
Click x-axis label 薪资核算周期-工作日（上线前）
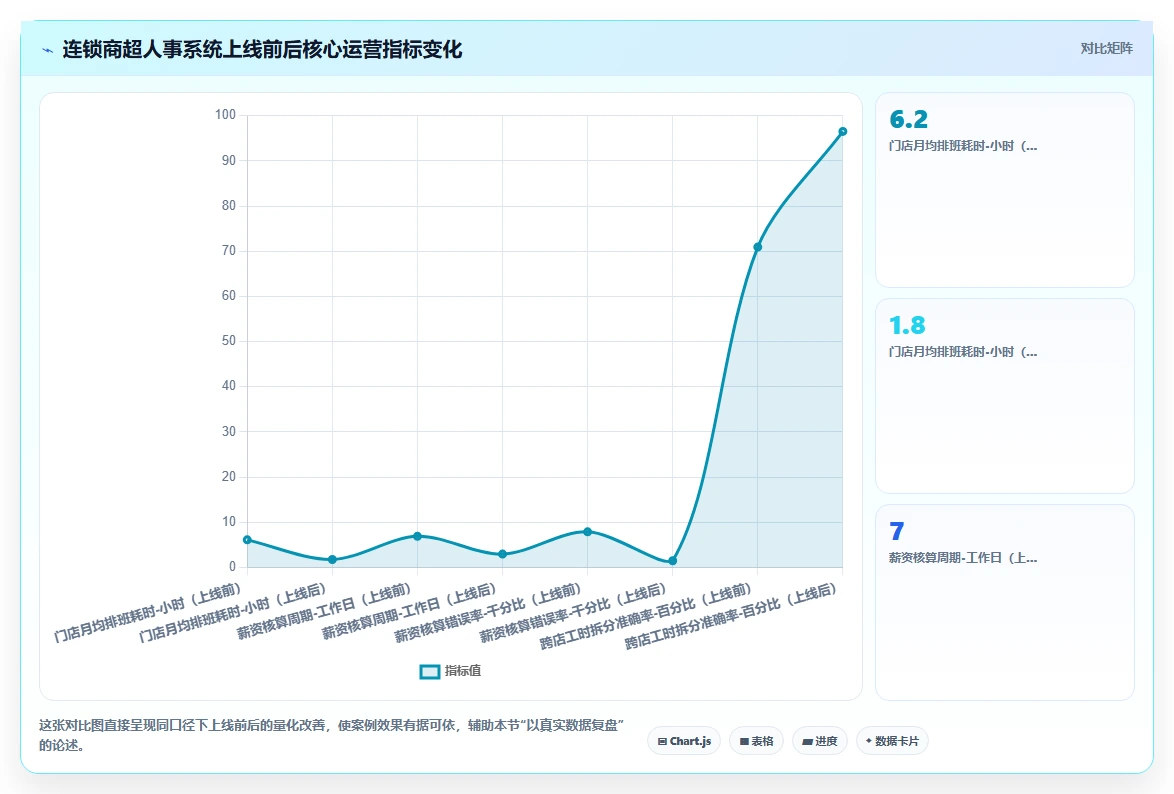(325, 611)
